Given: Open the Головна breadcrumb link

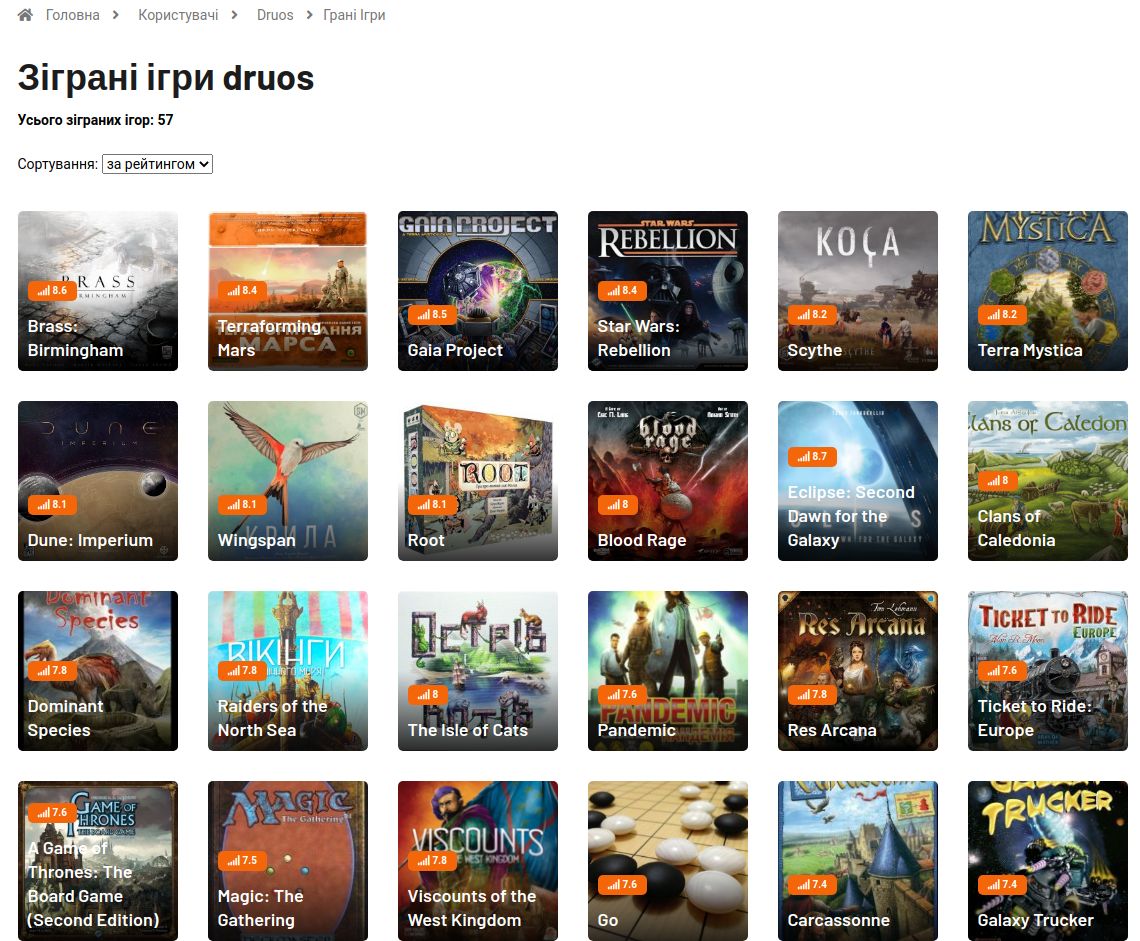Looking at the screenshot, I should (73, 15).
